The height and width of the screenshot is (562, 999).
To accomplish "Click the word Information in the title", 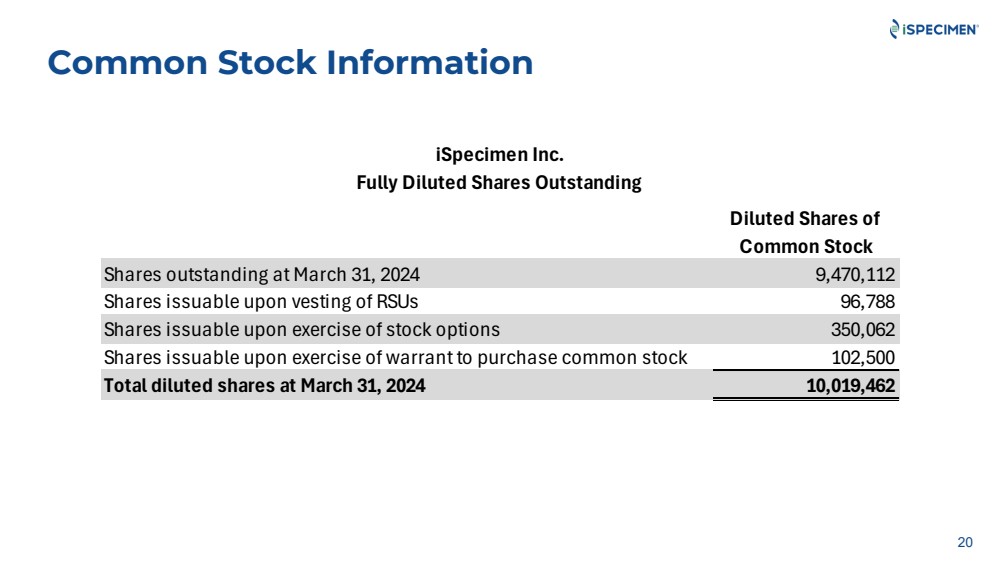I will (x=429, y=62).
